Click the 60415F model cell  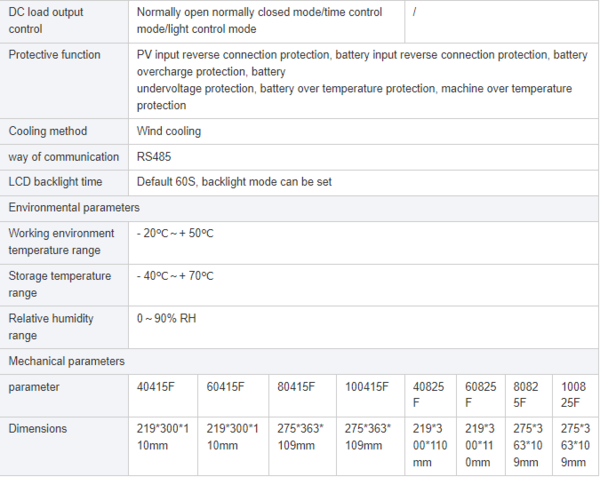226,386
